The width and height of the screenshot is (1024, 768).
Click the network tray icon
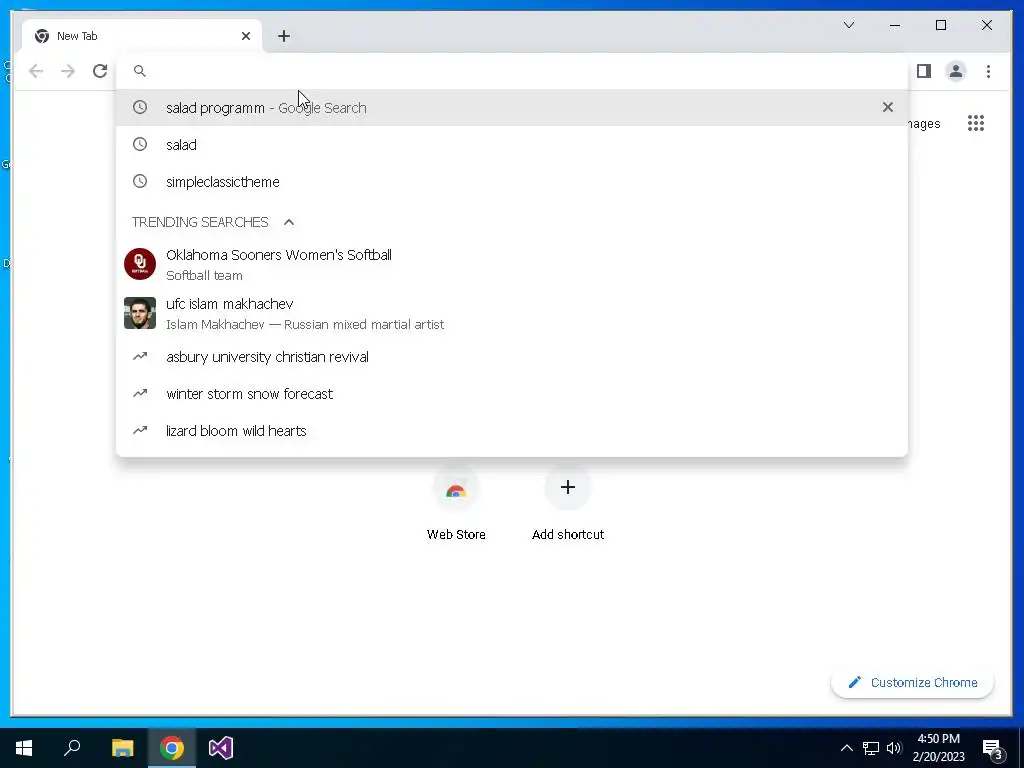[871, 748]
